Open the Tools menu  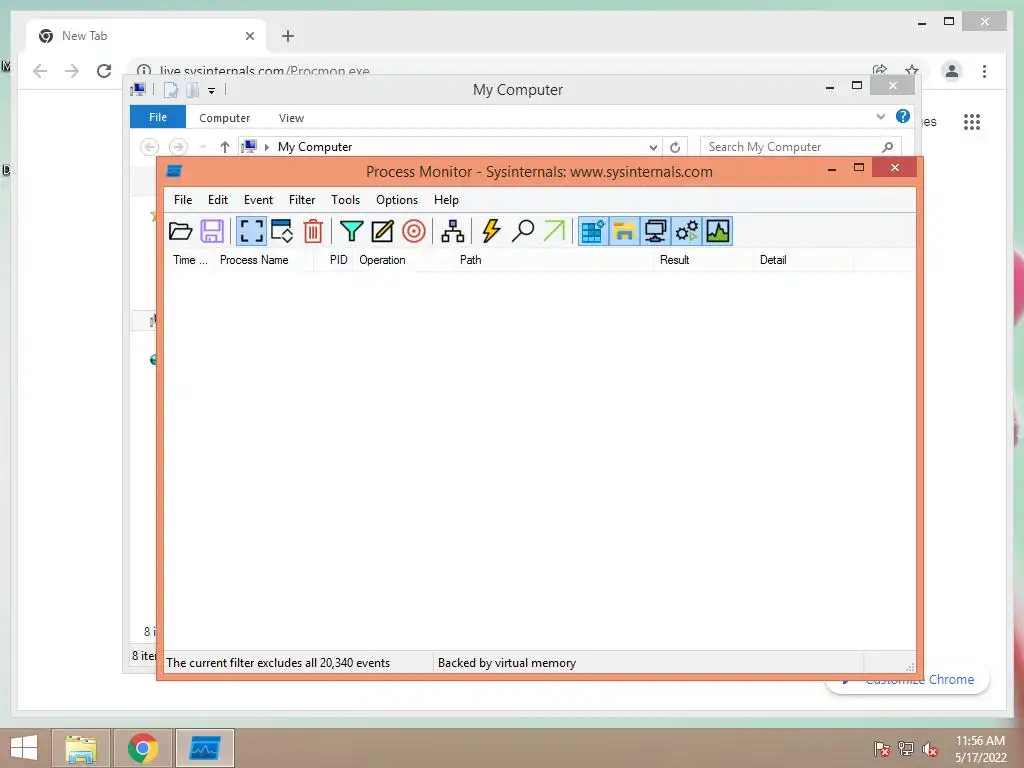(345, 200)
